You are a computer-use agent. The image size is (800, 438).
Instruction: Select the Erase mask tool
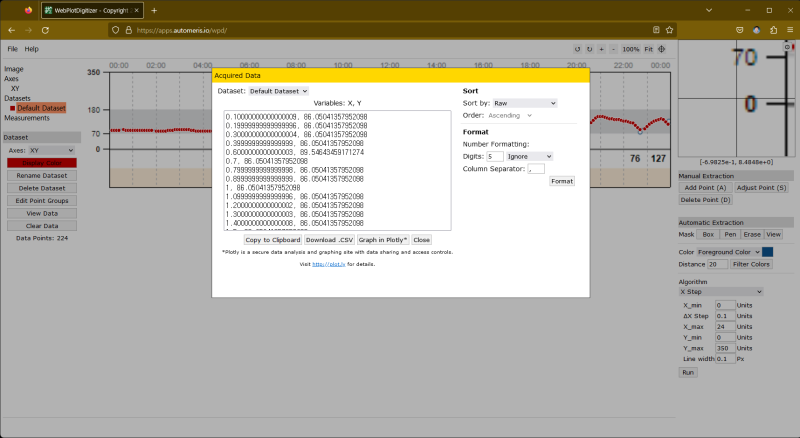pos(751,233)
